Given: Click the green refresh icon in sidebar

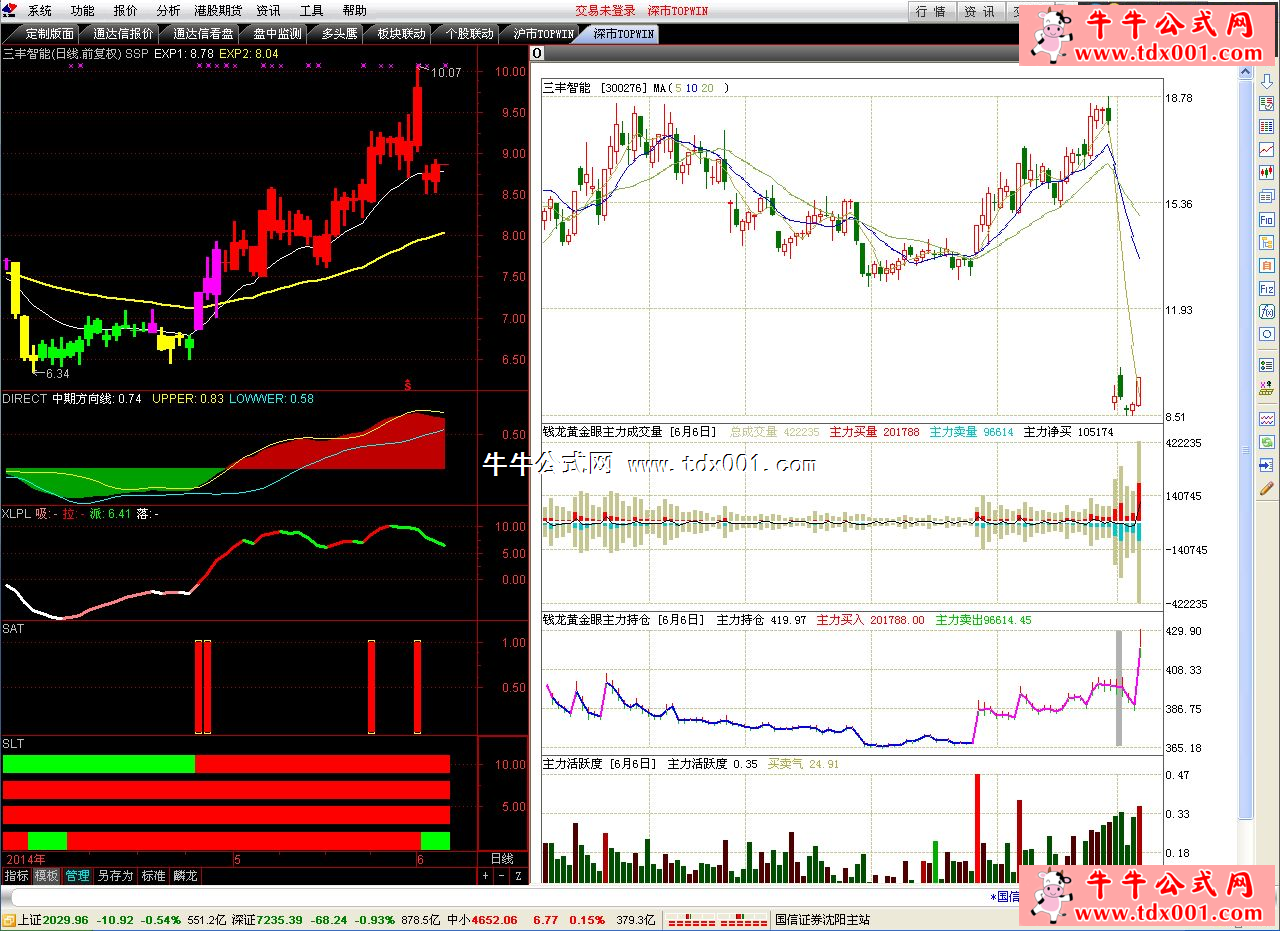Looking at the screenshot, I should (x=1267, y=441).
